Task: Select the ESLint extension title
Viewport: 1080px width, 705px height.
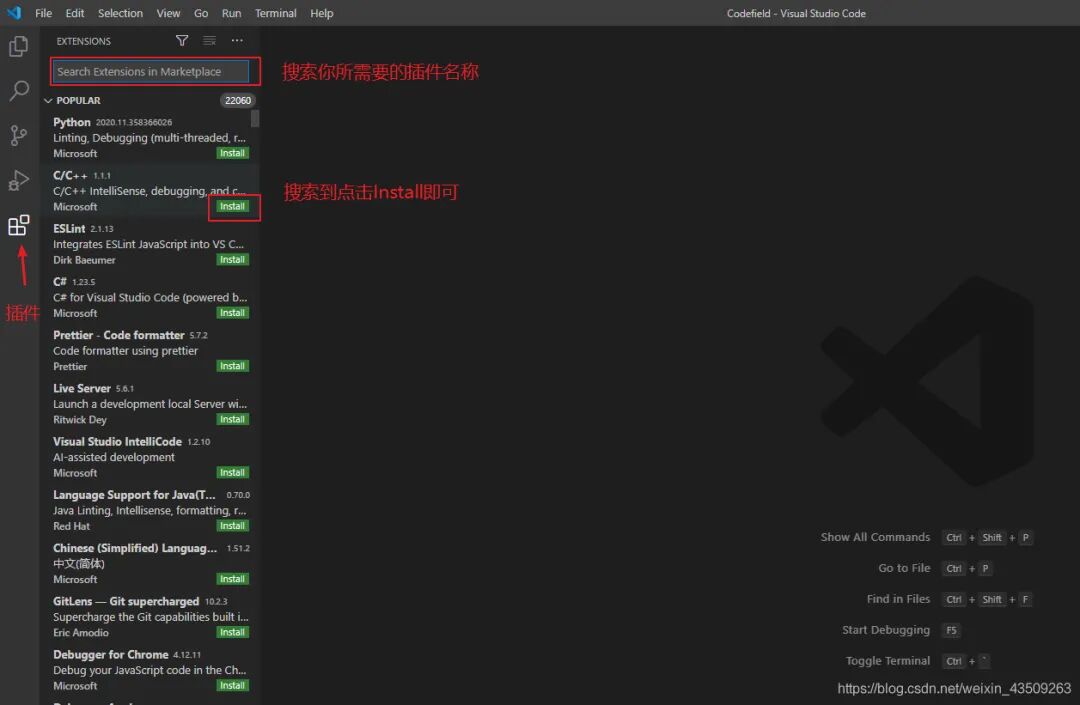Action: [x=69, y=229]
